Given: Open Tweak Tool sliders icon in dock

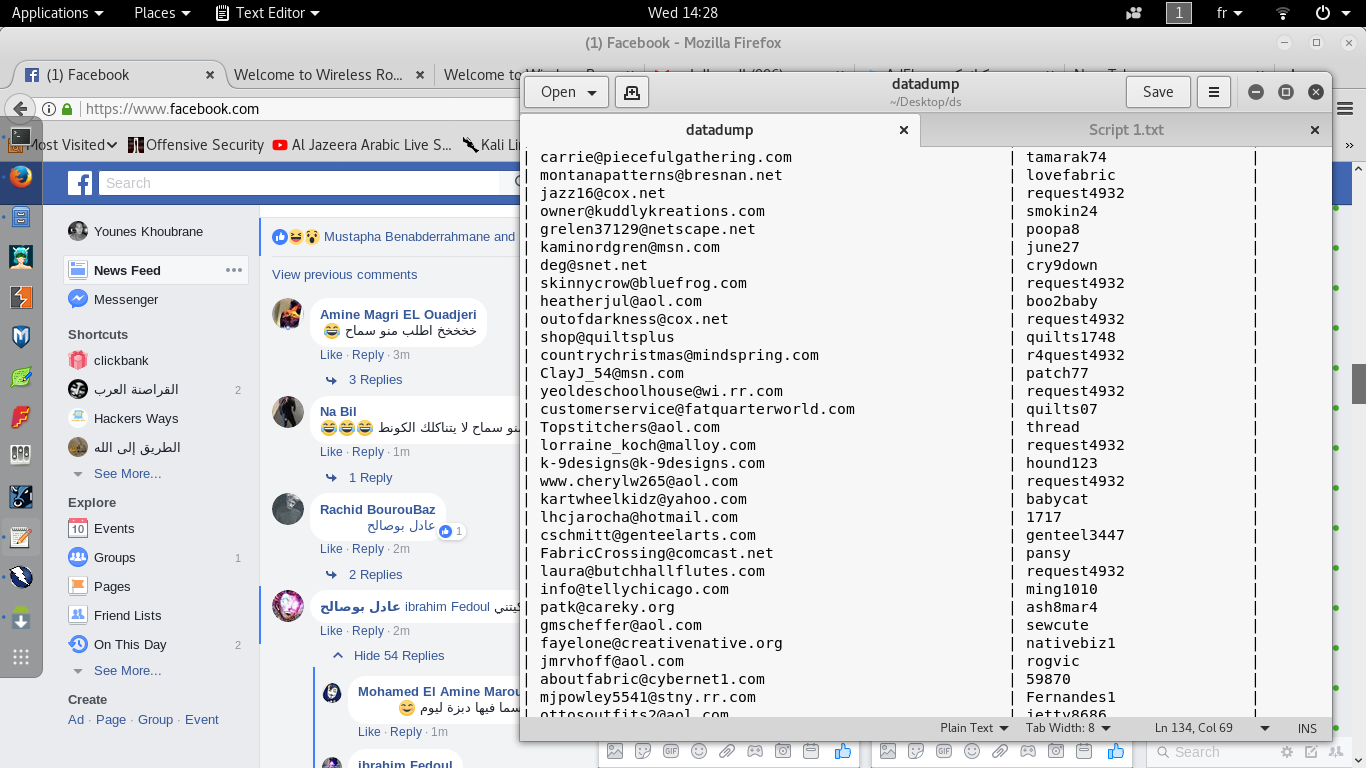Looking at the screenshot, I should [x=21, y=456].
